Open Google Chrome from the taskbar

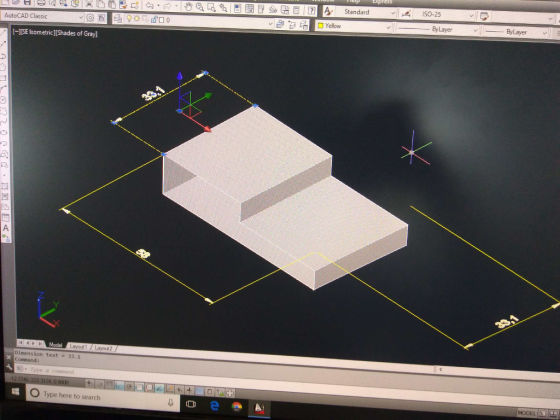[x=237, y=407]
